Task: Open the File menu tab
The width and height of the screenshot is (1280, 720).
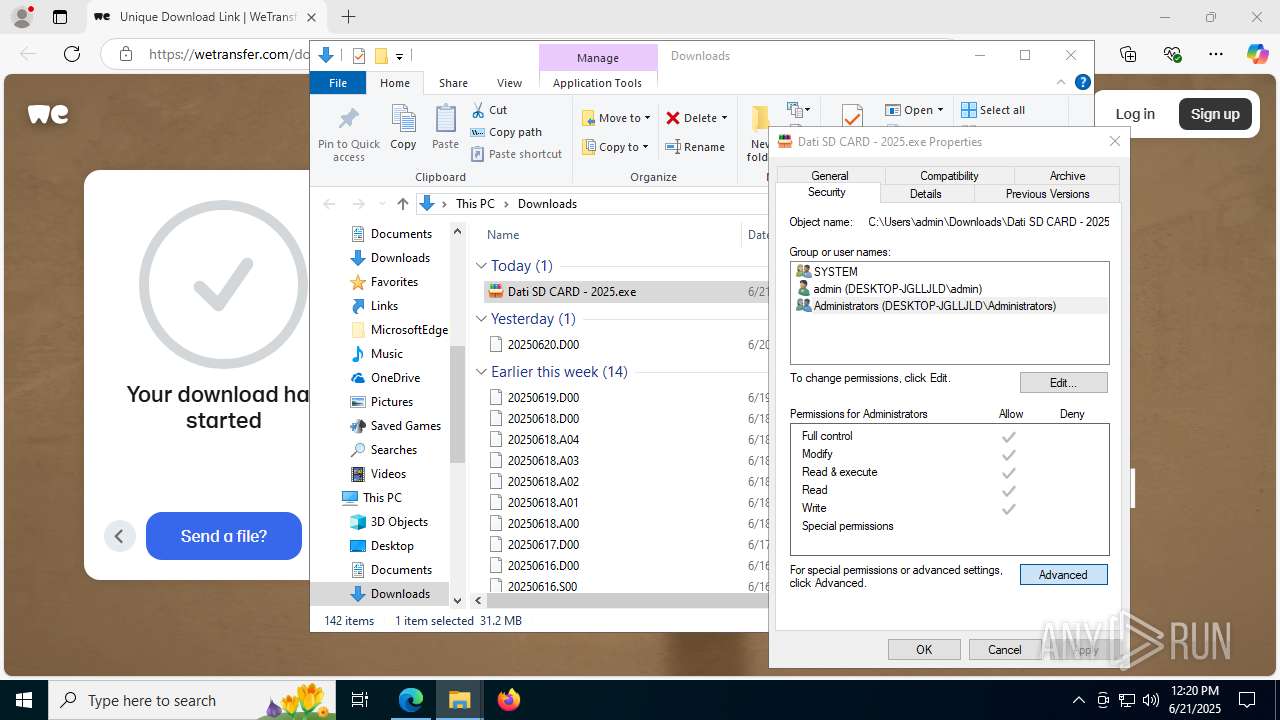Action: point(338,83)
